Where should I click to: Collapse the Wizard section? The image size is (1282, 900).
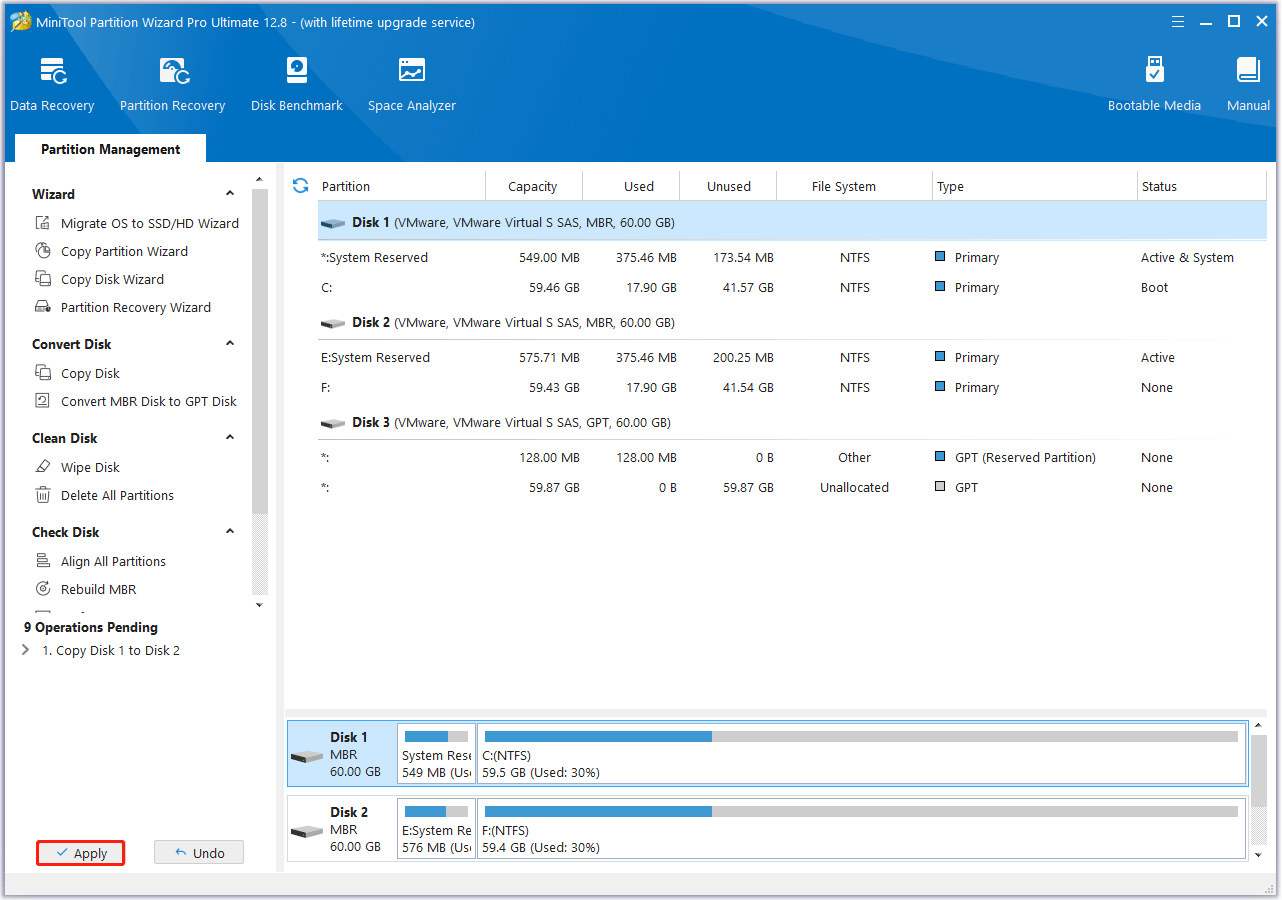(230, 194)
